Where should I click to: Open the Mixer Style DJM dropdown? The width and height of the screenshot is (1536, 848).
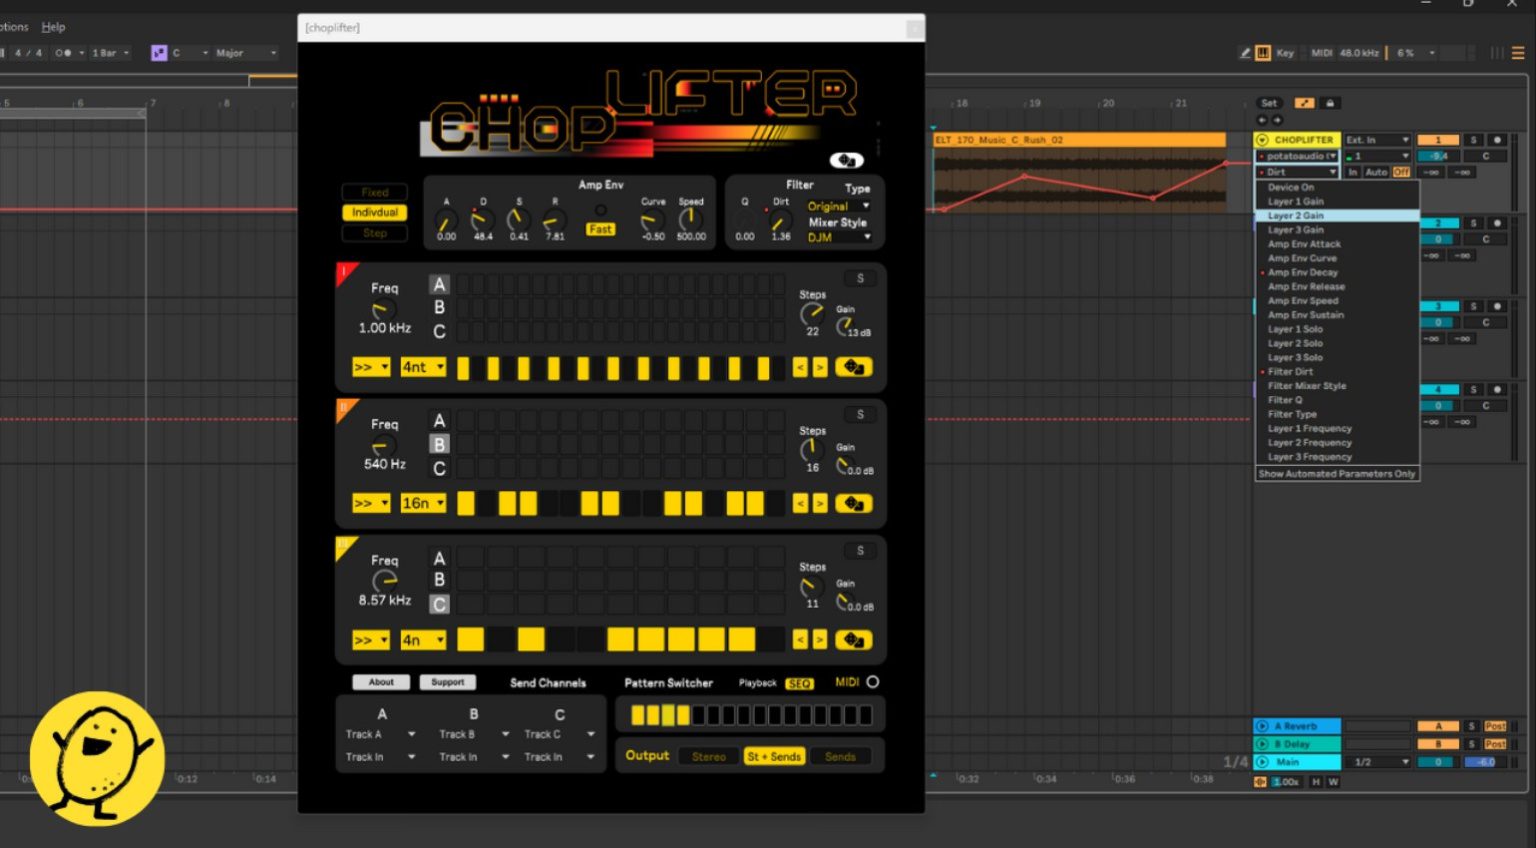tap(838, 237)
